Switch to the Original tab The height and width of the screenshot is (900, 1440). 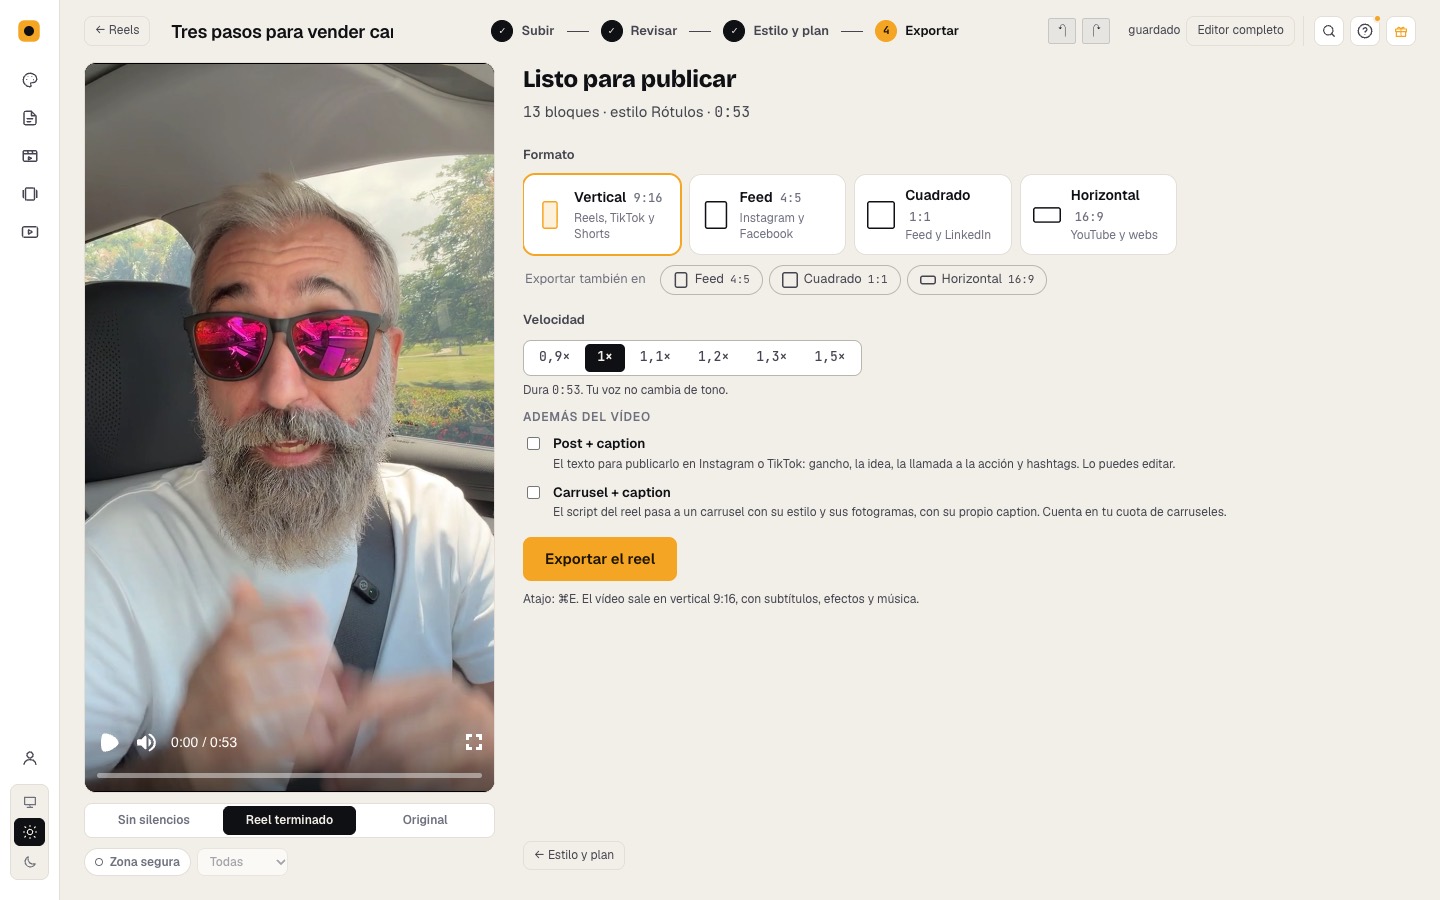coord(425,820)
